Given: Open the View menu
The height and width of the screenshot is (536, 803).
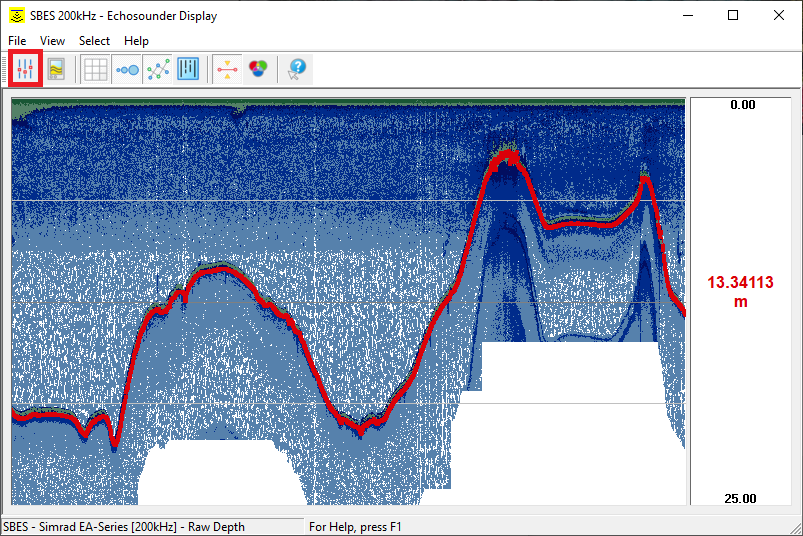Looking at the screenshot, I should point(52,41).
